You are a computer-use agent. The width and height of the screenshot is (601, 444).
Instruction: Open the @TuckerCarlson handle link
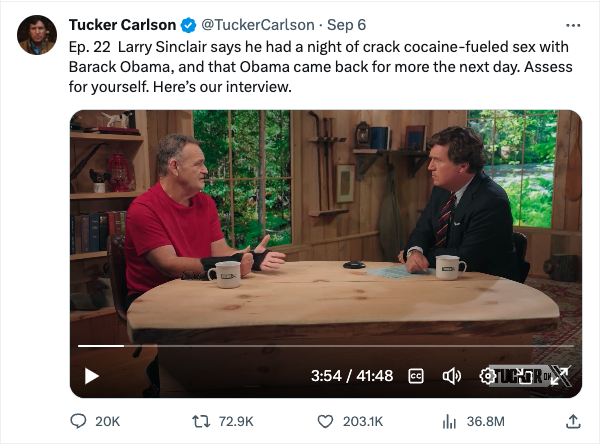coord(258,25)
